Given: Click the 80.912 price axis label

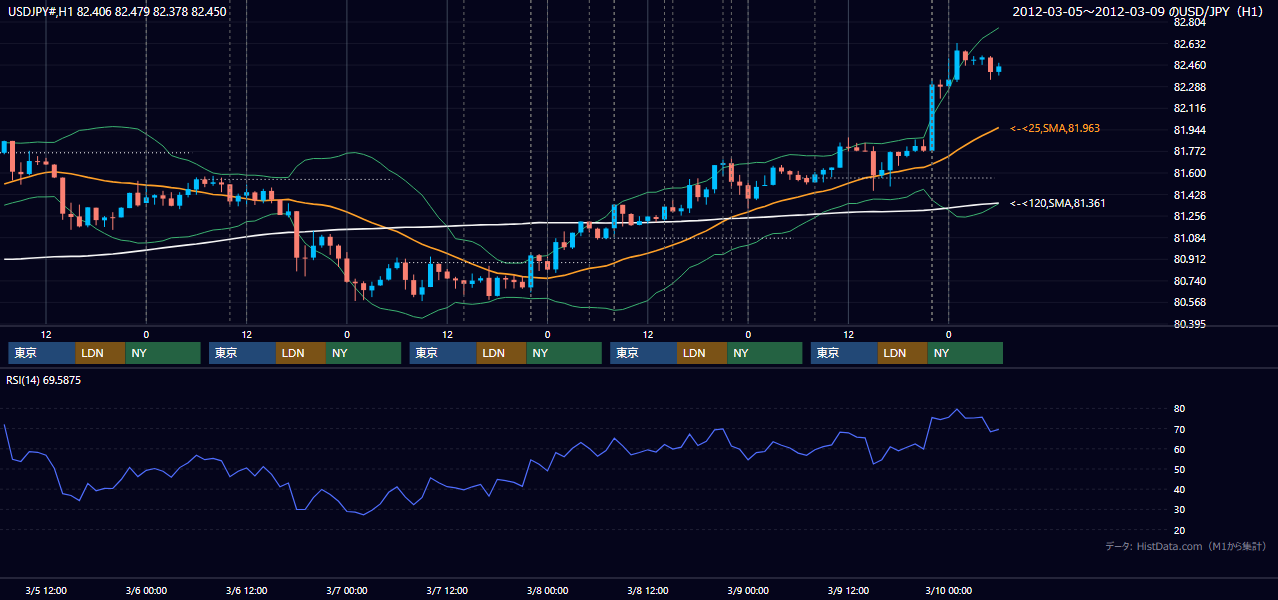Looking at the screenshot, I should point(1189,259).
